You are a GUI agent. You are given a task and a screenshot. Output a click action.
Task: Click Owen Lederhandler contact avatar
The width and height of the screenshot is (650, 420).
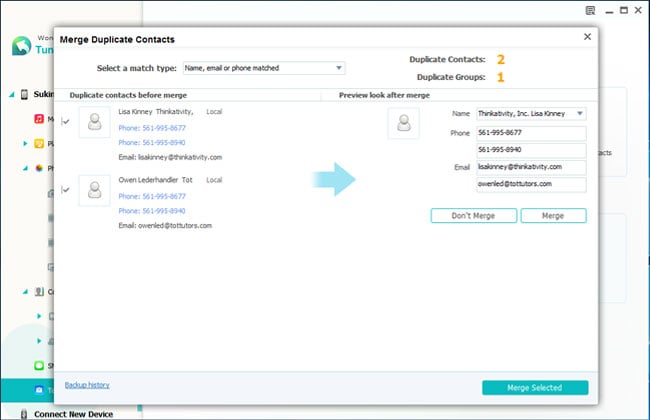point(95,190)
